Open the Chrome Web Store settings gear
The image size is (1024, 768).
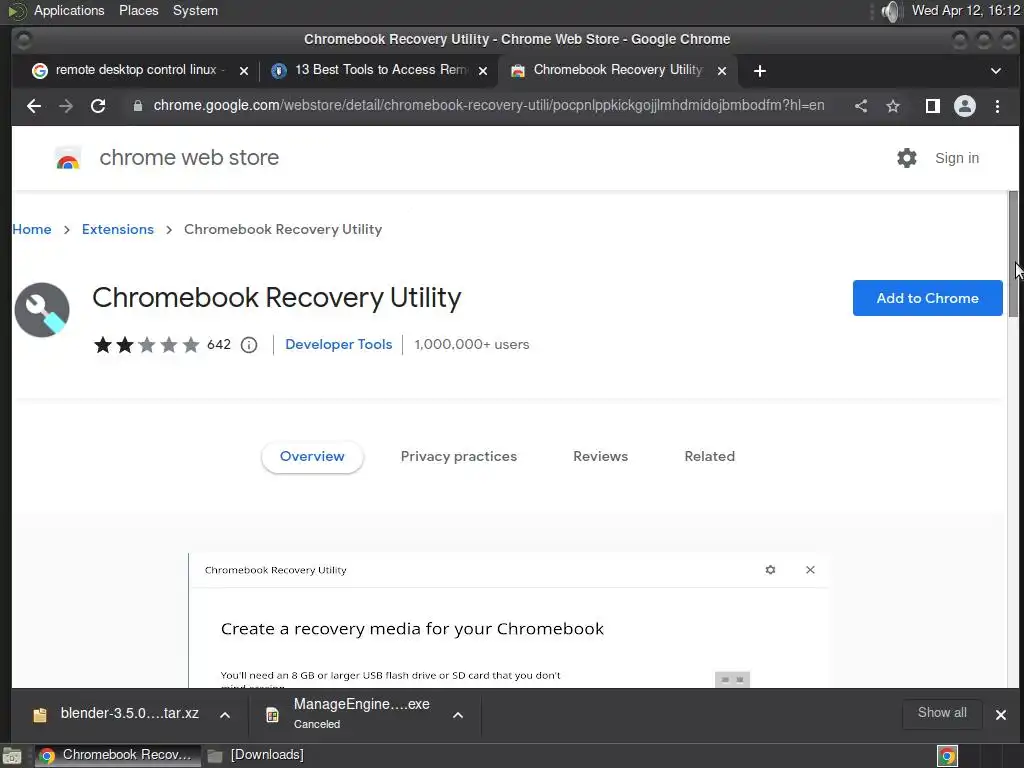click(906, 158)
